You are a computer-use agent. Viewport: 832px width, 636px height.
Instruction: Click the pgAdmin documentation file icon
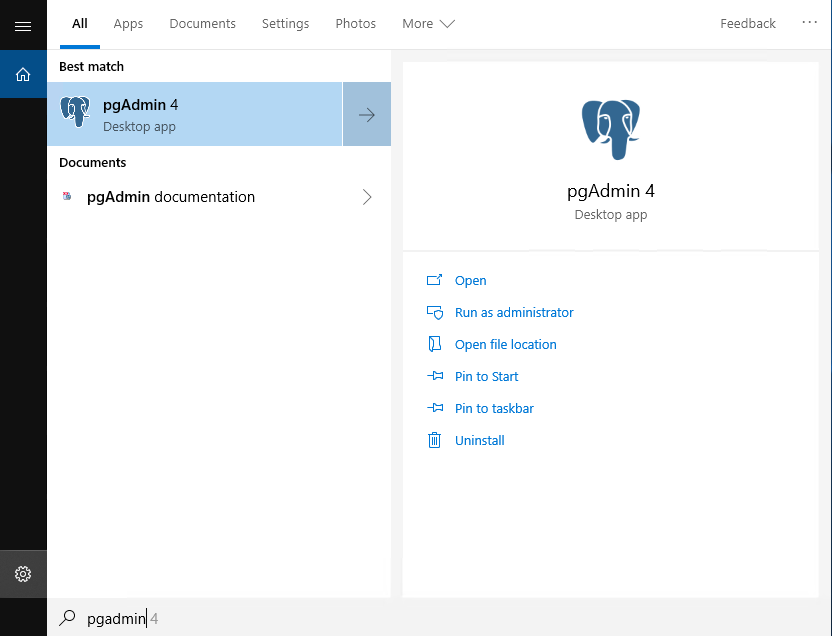[x=67, y=196]
